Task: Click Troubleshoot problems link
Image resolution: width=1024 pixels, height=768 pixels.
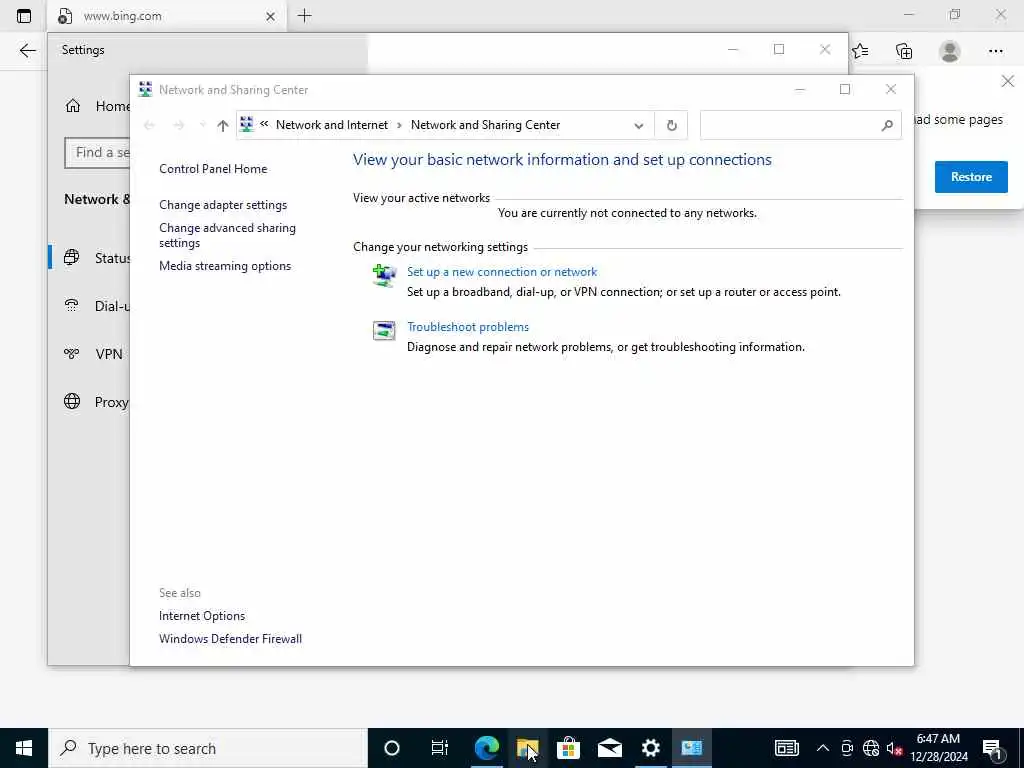Action: pos(468,327)
